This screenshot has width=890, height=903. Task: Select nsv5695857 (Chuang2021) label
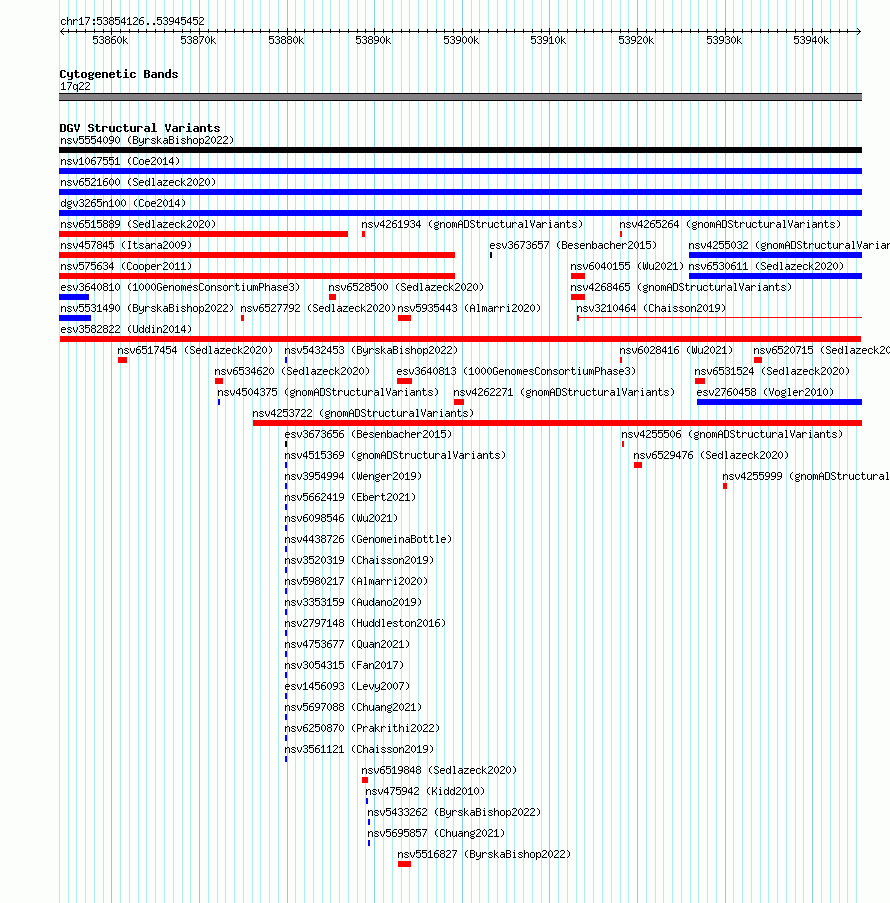click(x=437, y=834)
